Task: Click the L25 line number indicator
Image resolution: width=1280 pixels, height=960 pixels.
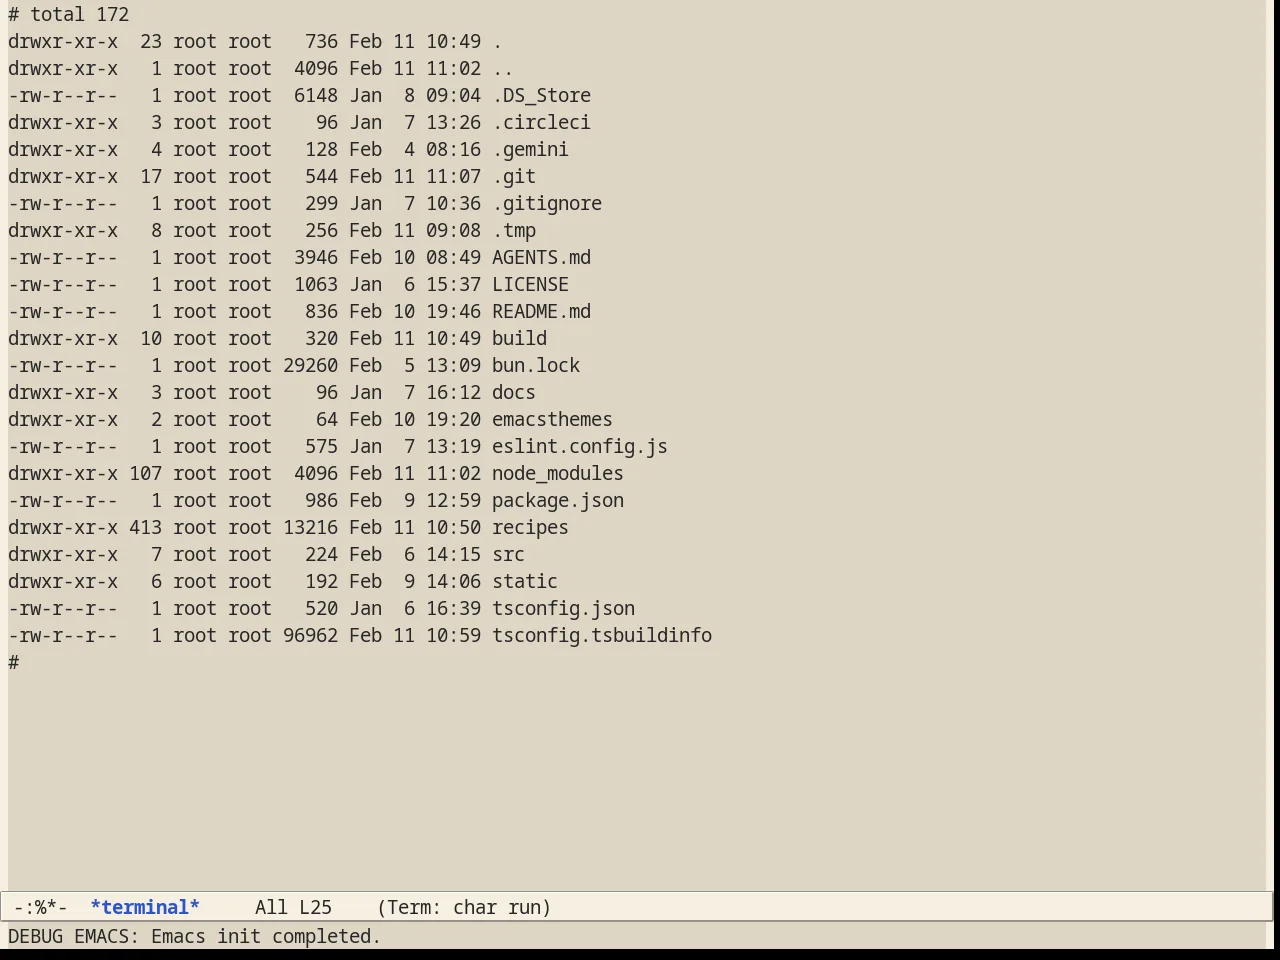Action: pyautogui.click(x=315, y=907)
